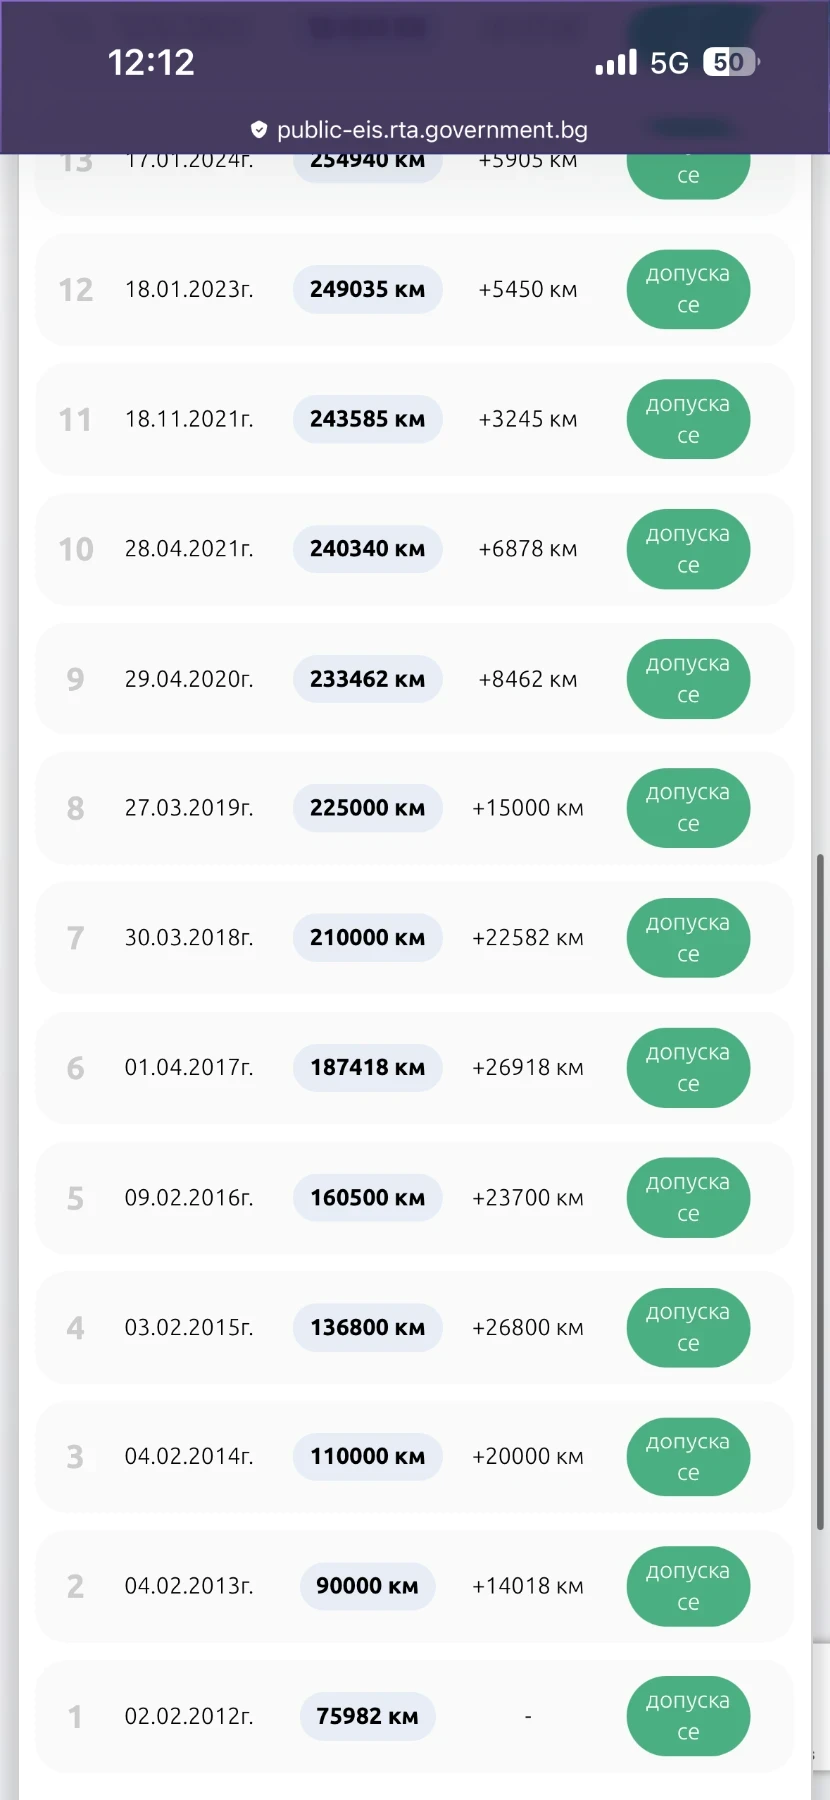Tap the battery level icon
The width and height of the screenshot is (830, 1800).
(x=731, y=62)
